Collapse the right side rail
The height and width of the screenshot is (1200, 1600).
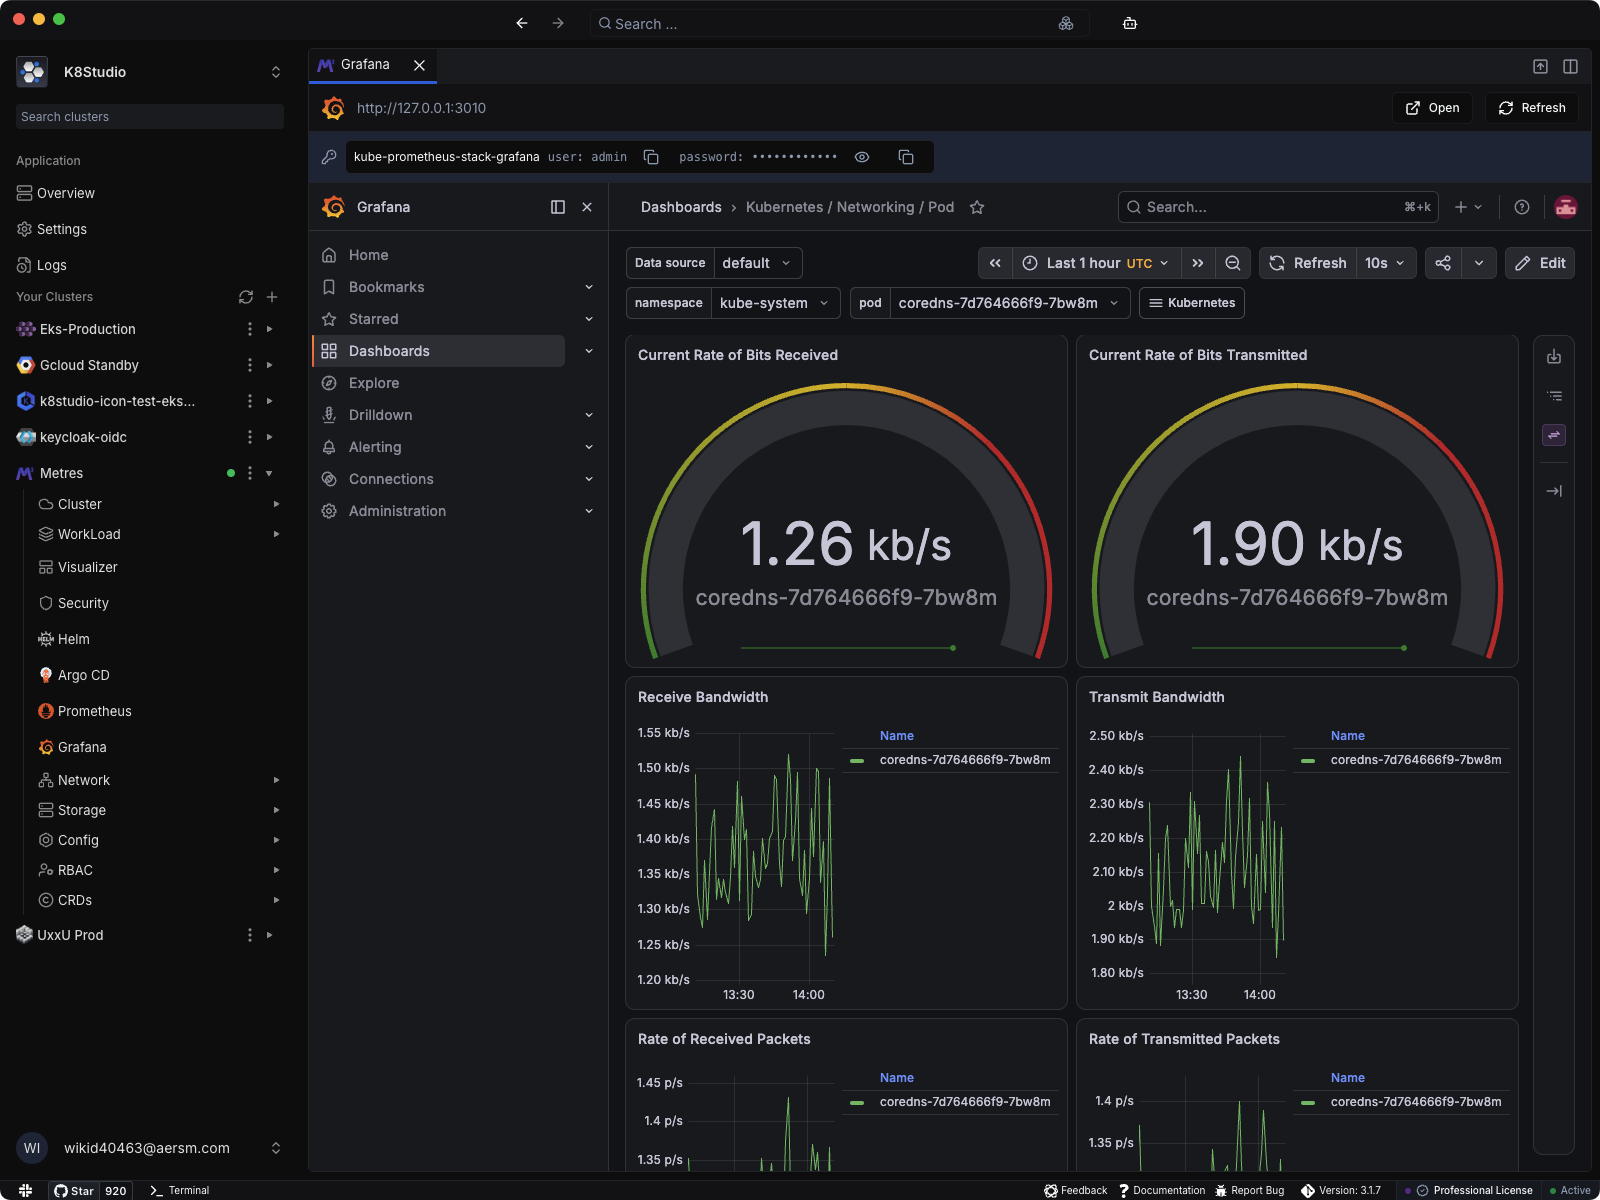click(x=1554, y=491)
